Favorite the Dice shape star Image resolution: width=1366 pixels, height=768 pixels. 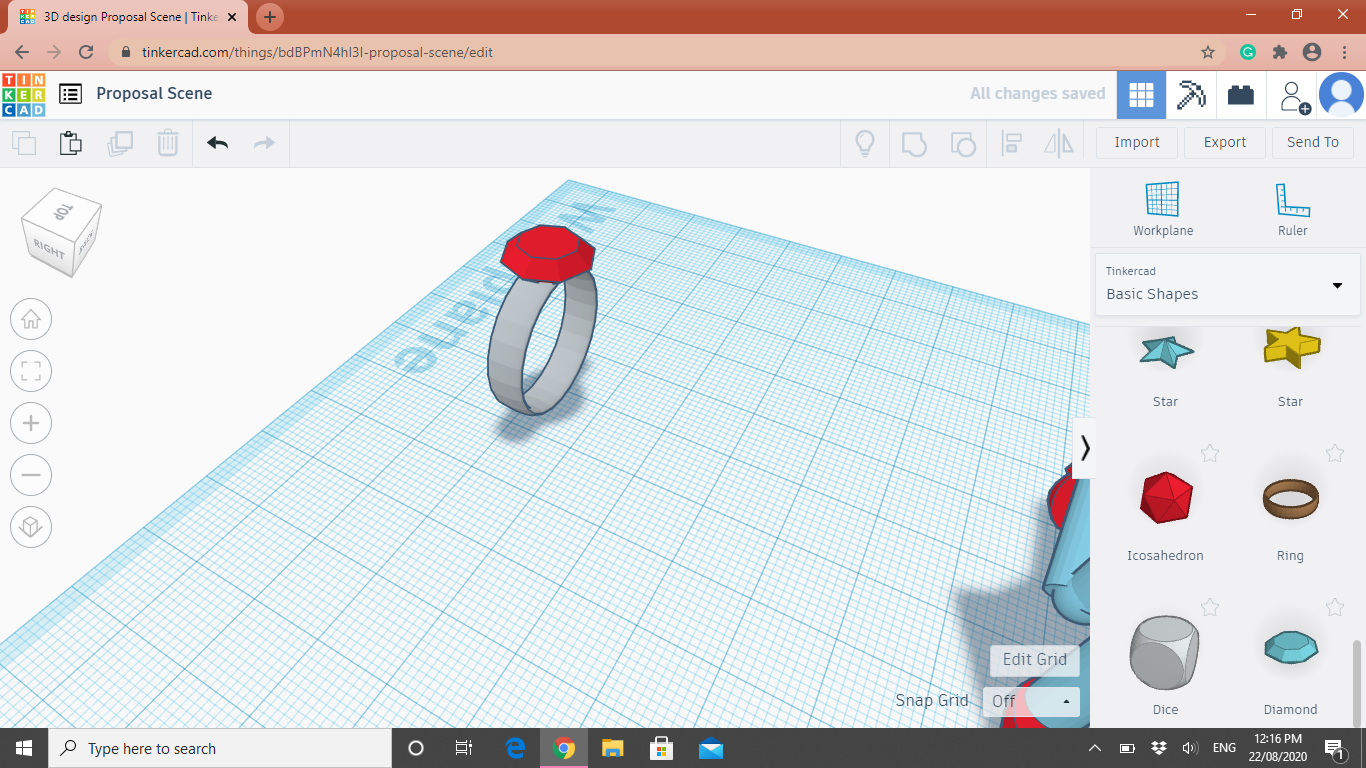click(x=1210, y=607)
